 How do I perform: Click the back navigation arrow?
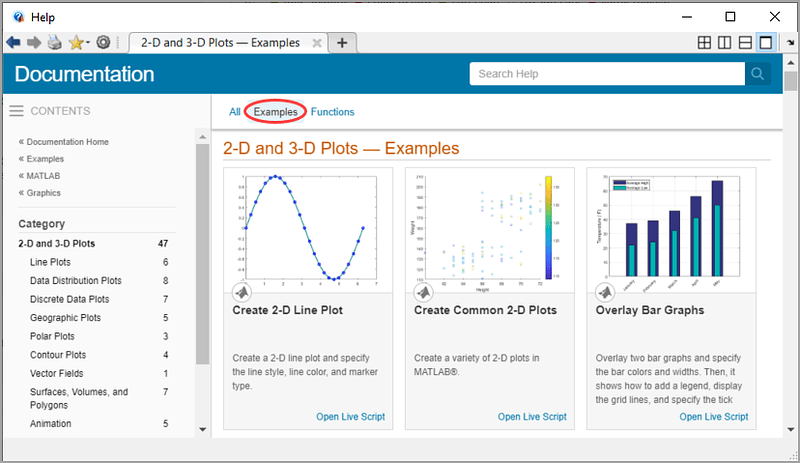[x=13, y=43]
